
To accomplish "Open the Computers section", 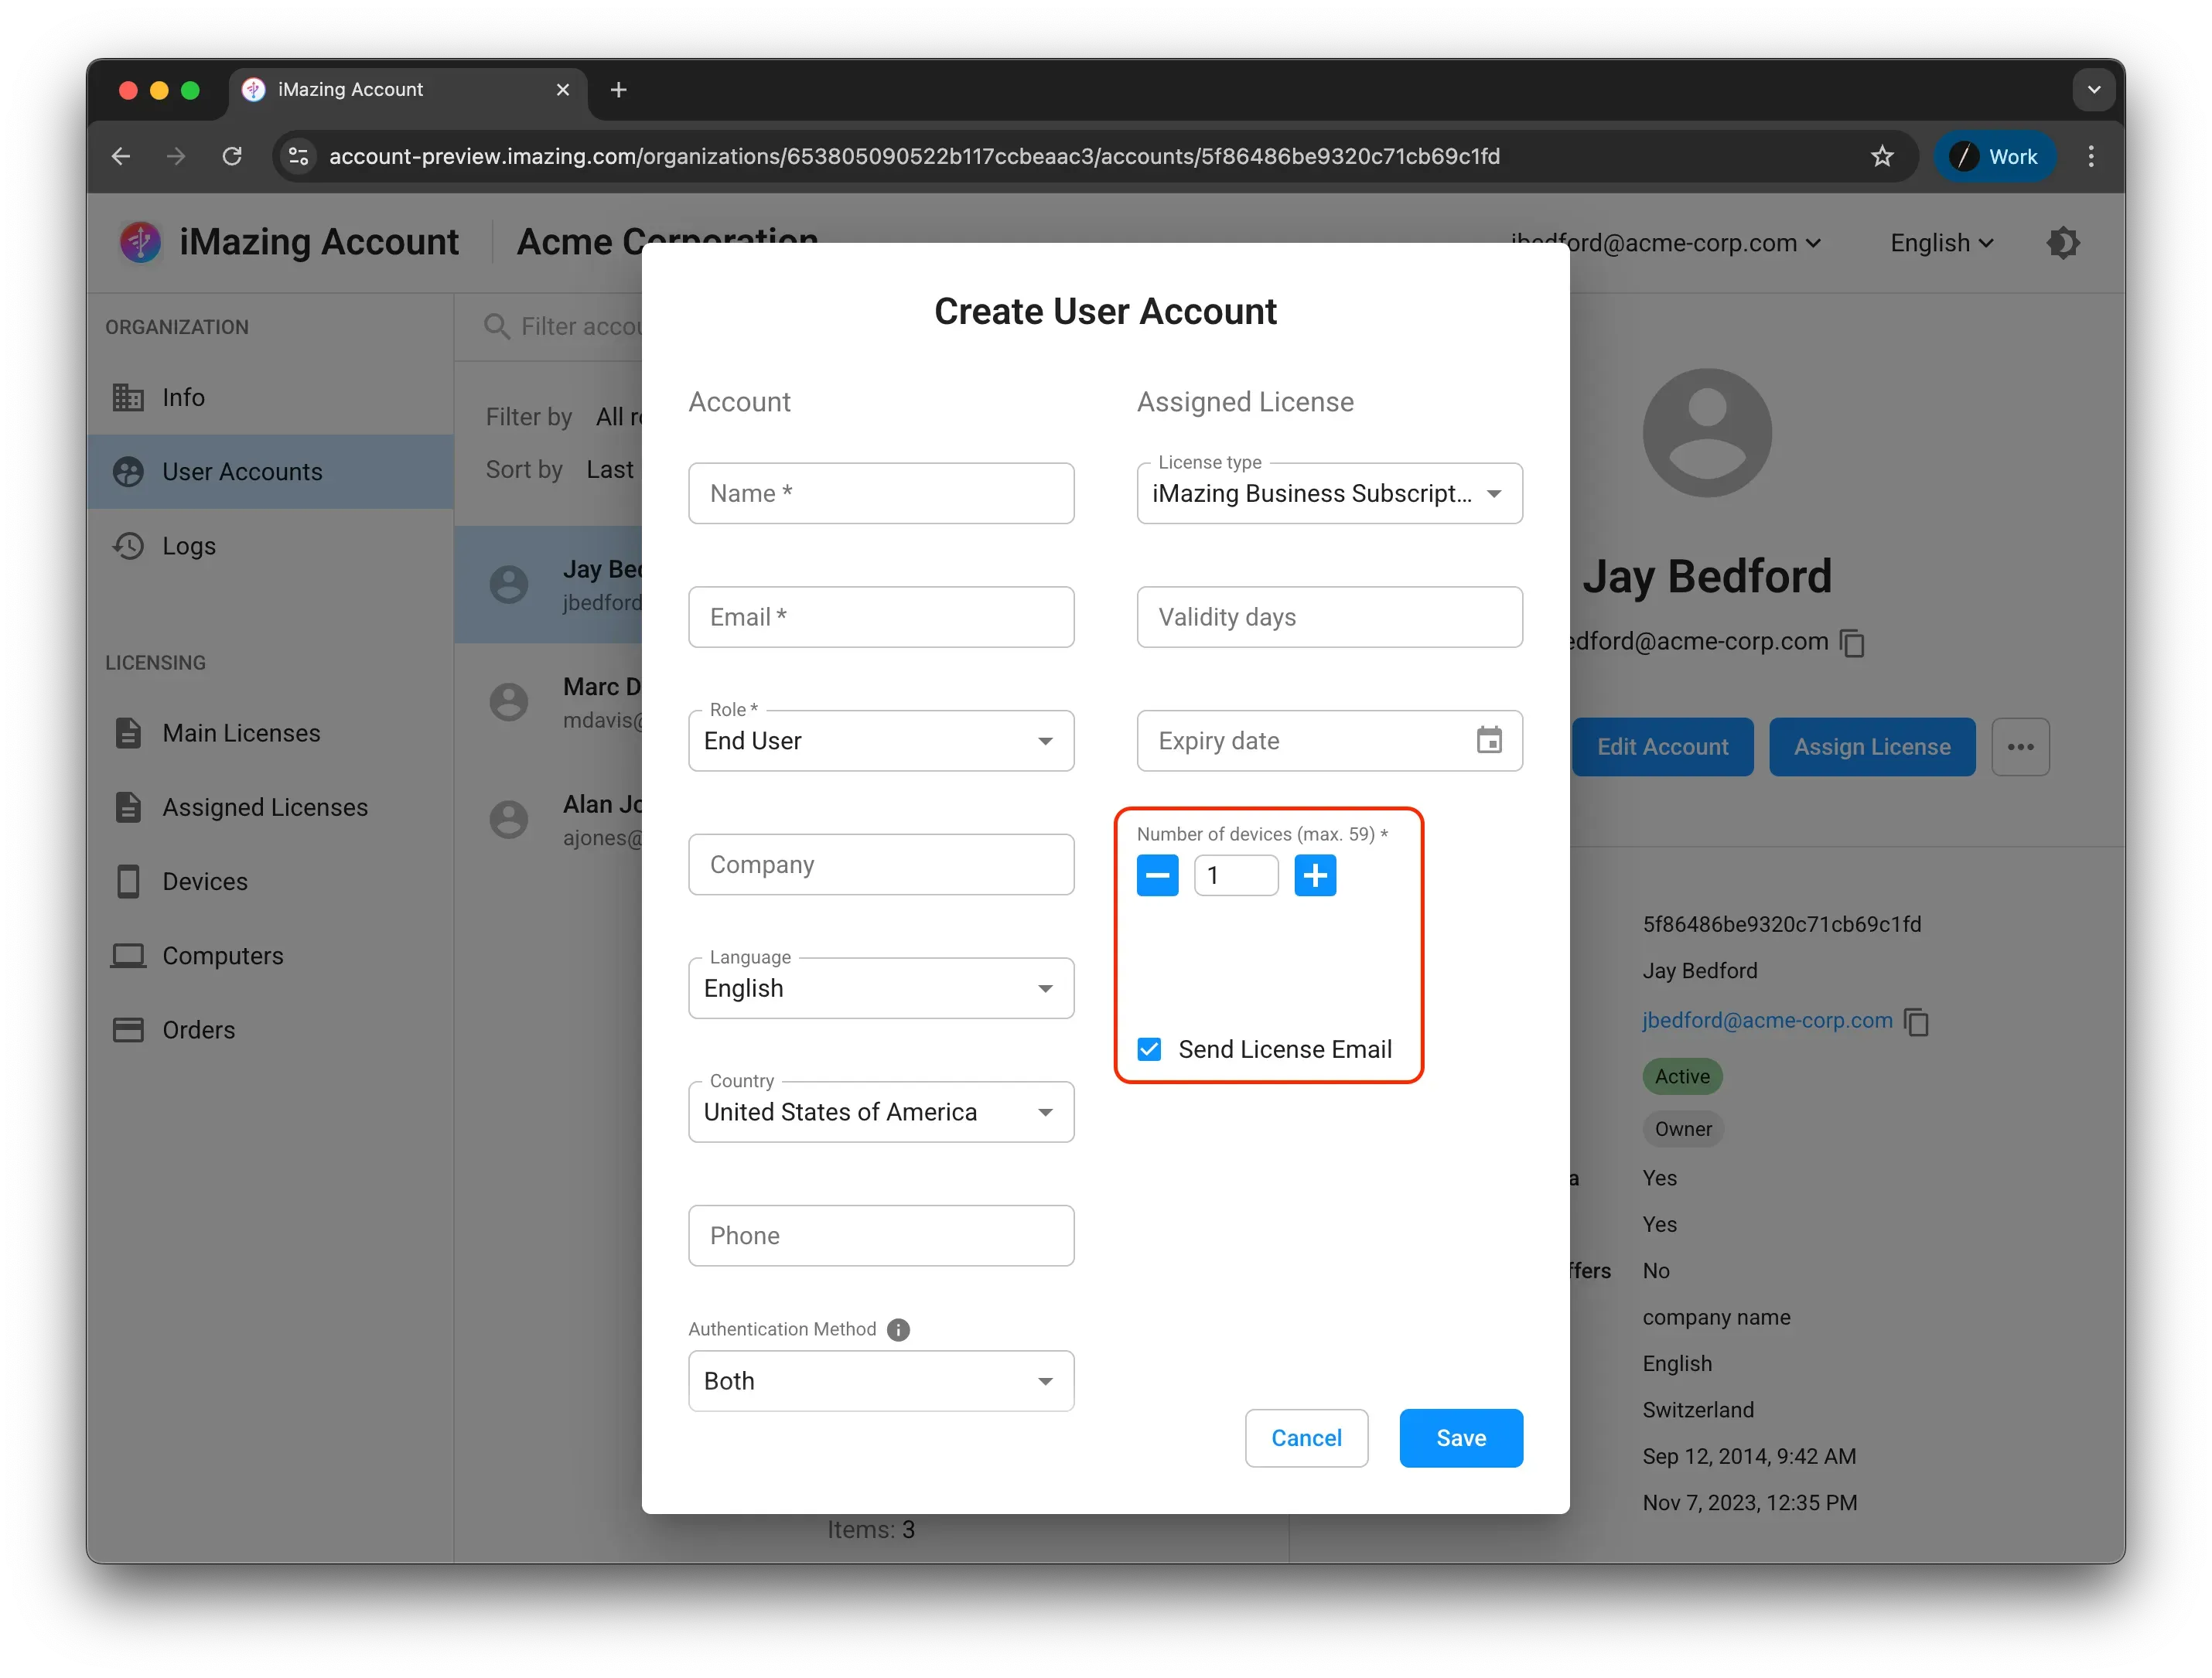I will coord(222,955).
